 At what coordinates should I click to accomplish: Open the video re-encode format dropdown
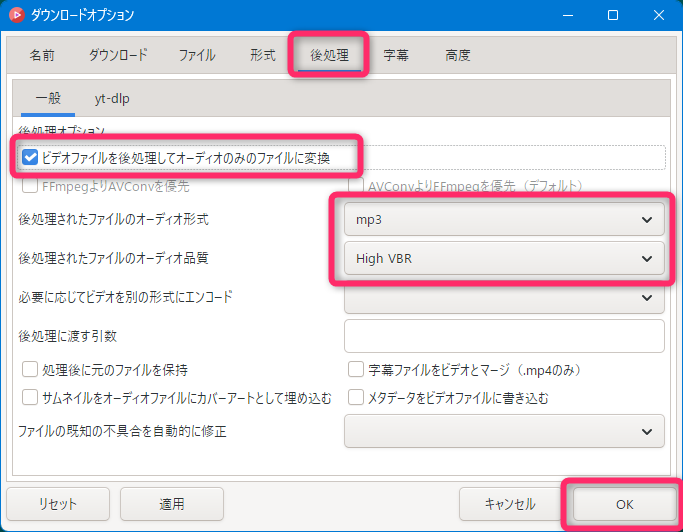click(504, 297)
